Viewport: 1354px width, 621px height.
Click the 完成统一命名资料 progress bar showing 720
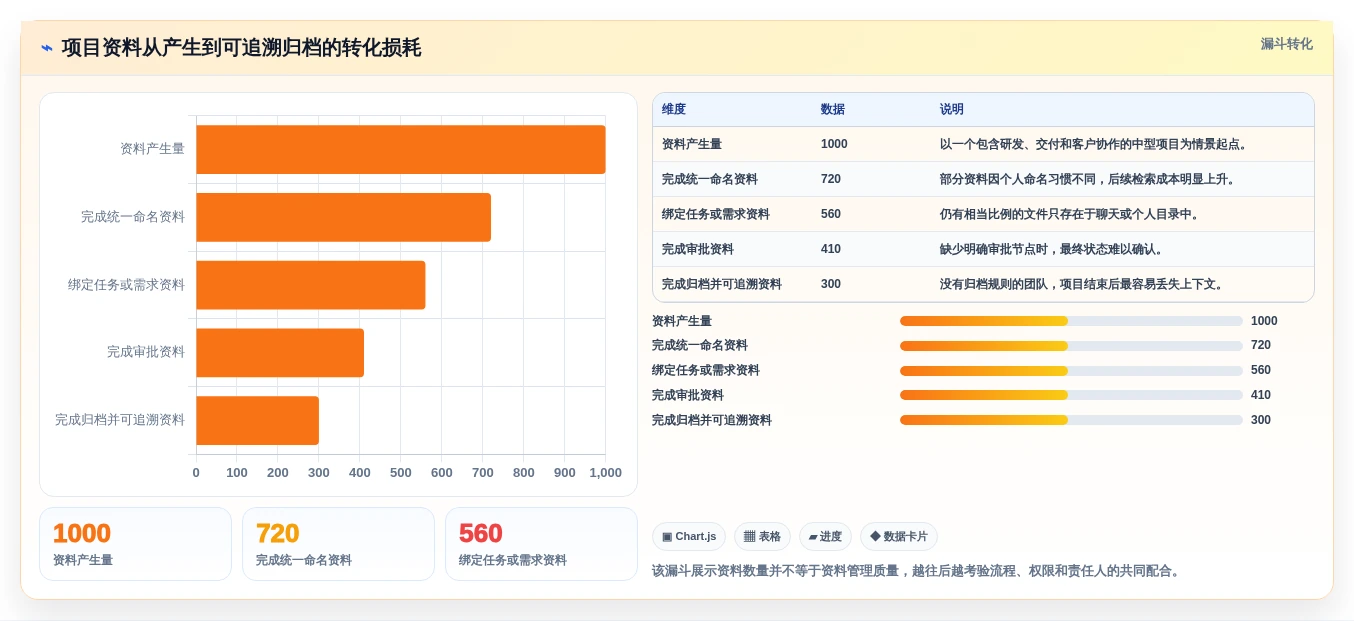(1071, 346)
